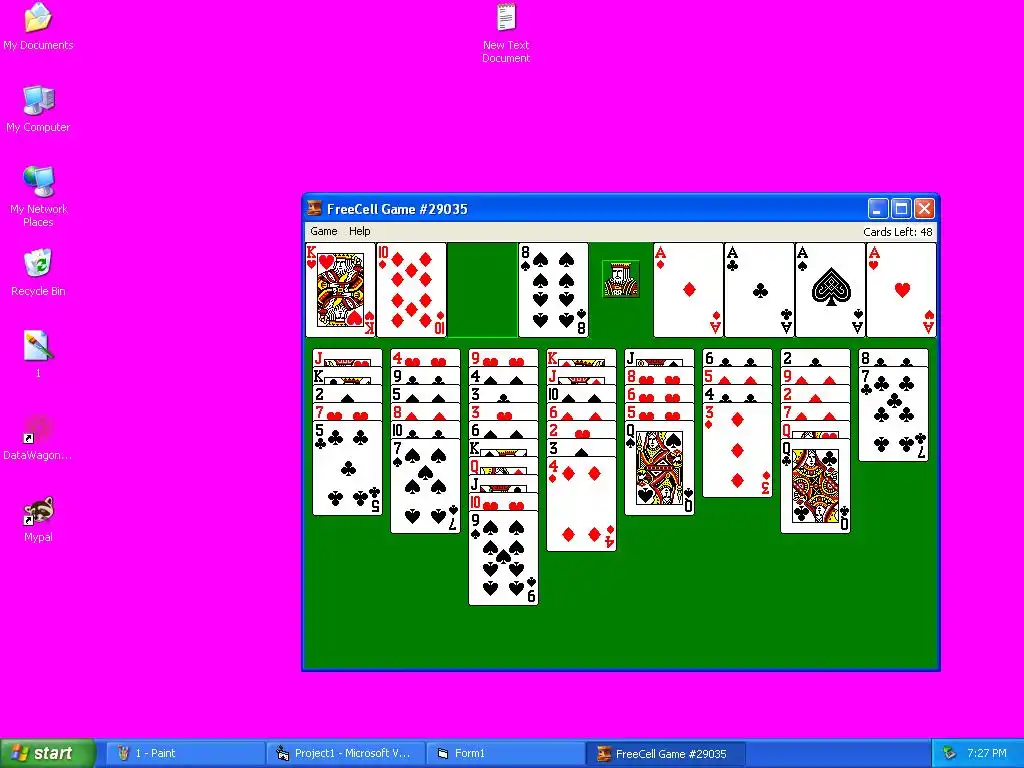Screen dimensions: 1024x768
Task: Click the 8 of Diamonds in second column
Action: 425,412
